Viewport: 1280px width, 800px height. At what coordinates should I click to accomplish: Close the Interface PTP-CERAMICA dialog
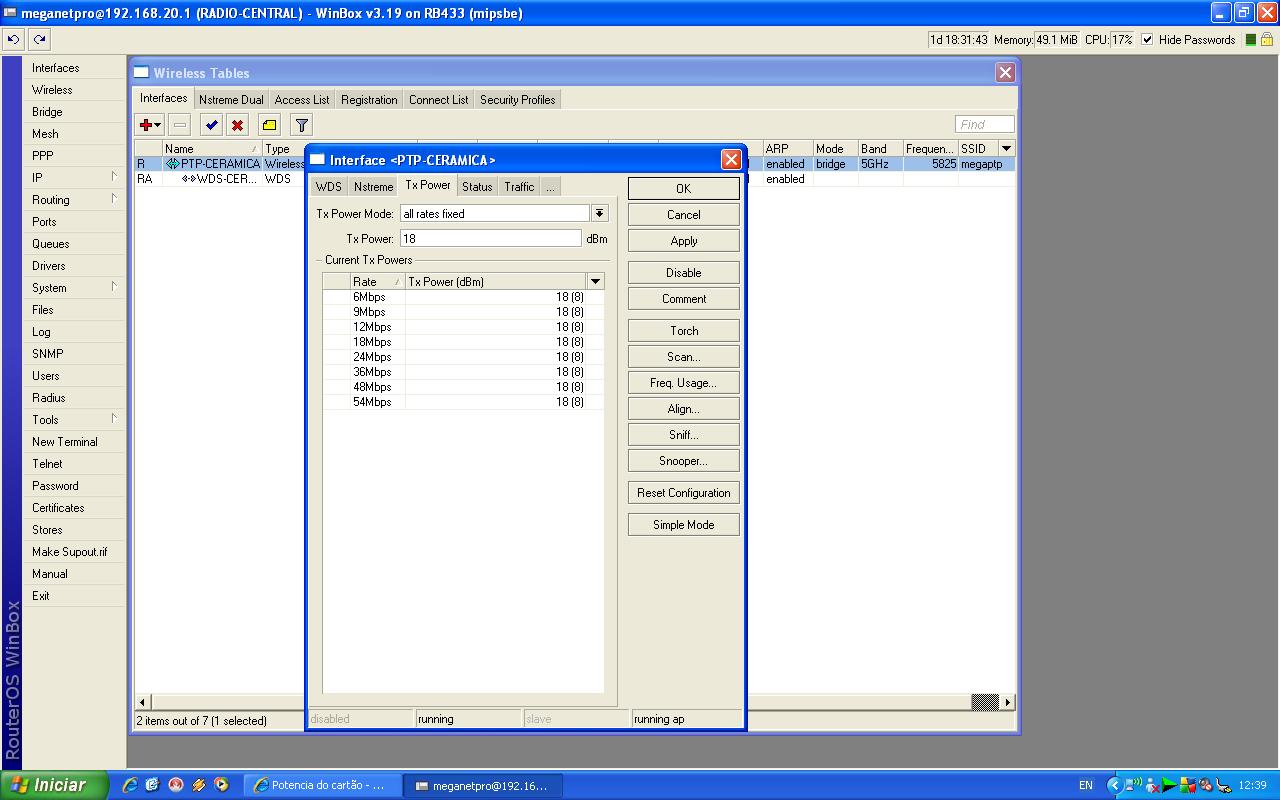pyautogui.click(x=731, y=160)
